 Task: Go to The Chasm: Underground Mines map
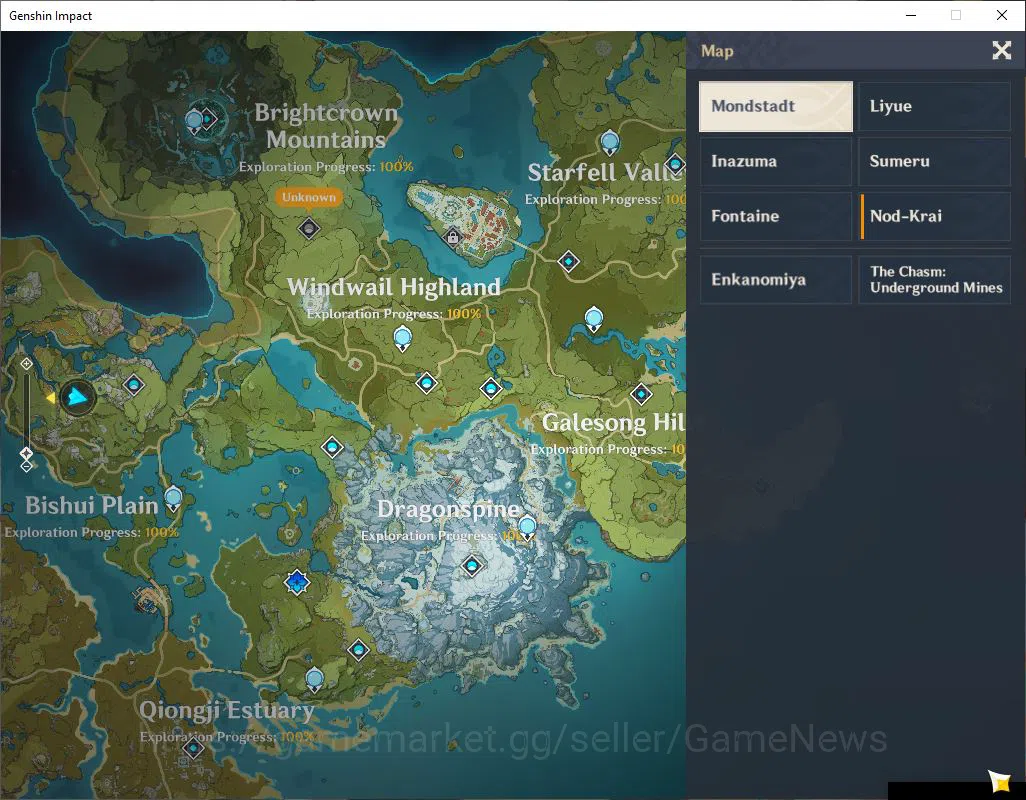click(x=934, y=280)
